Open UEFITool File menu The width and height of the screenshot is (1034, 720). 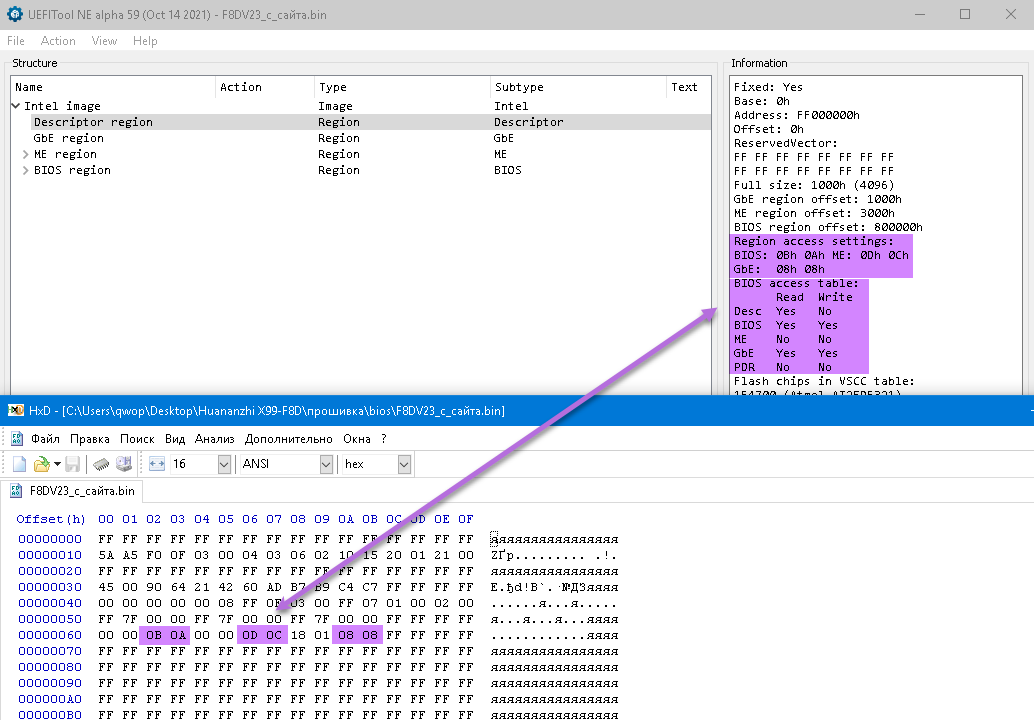pos(16,41)
